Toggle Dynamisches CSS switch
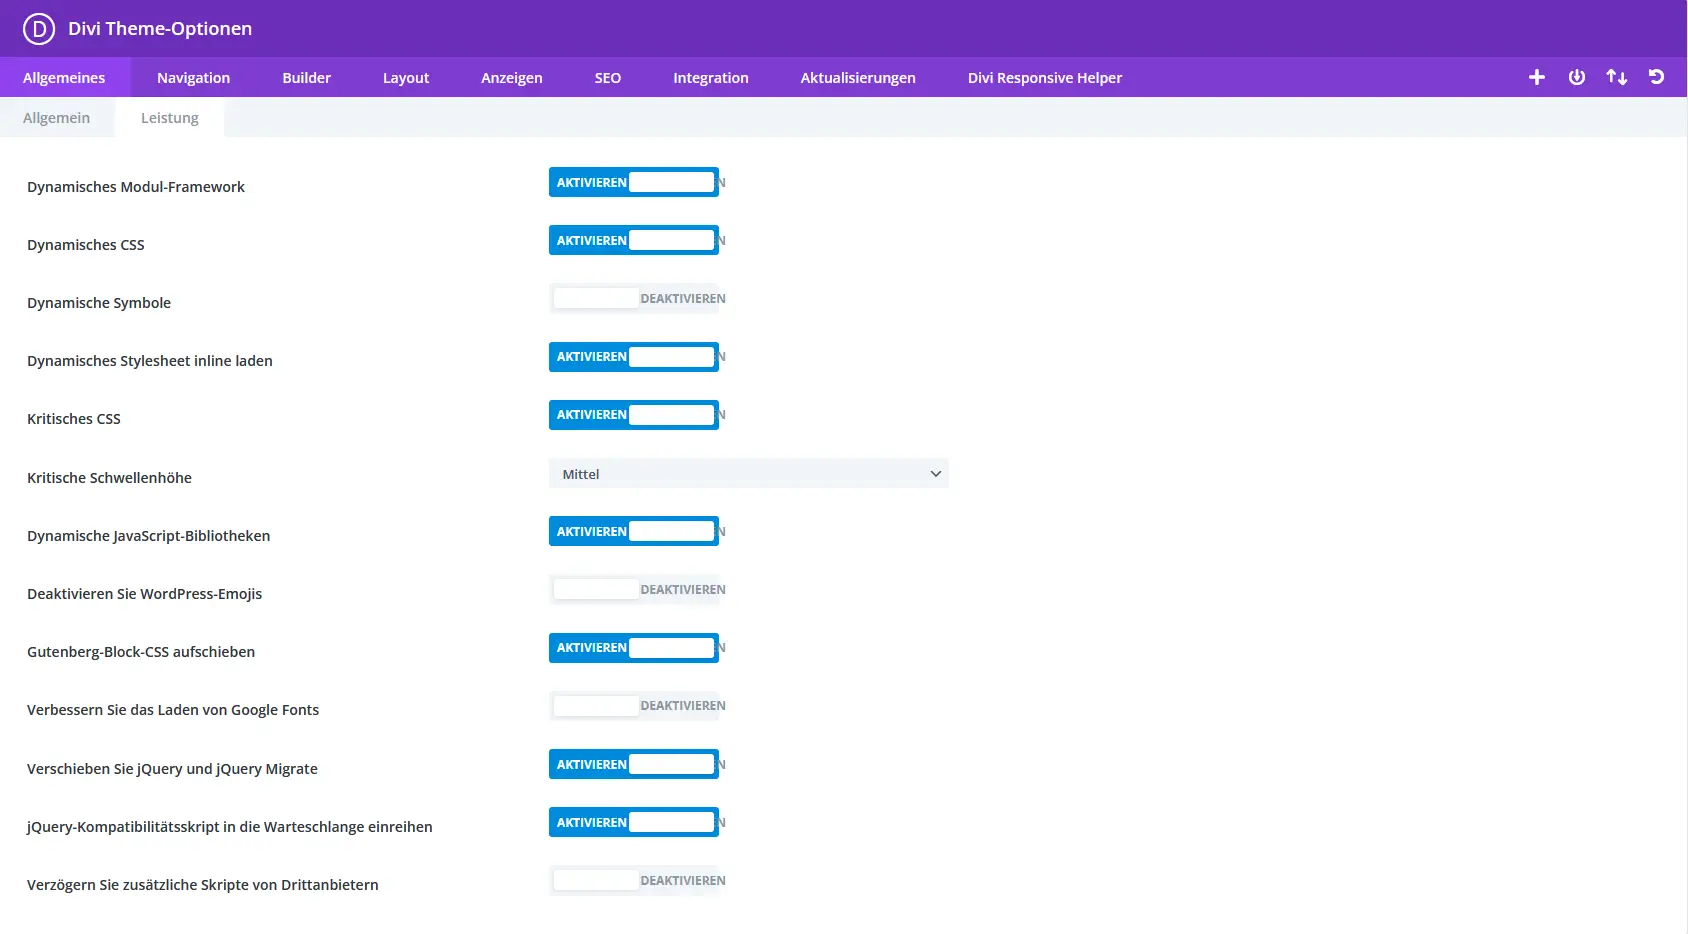 [x=634, y=240]
